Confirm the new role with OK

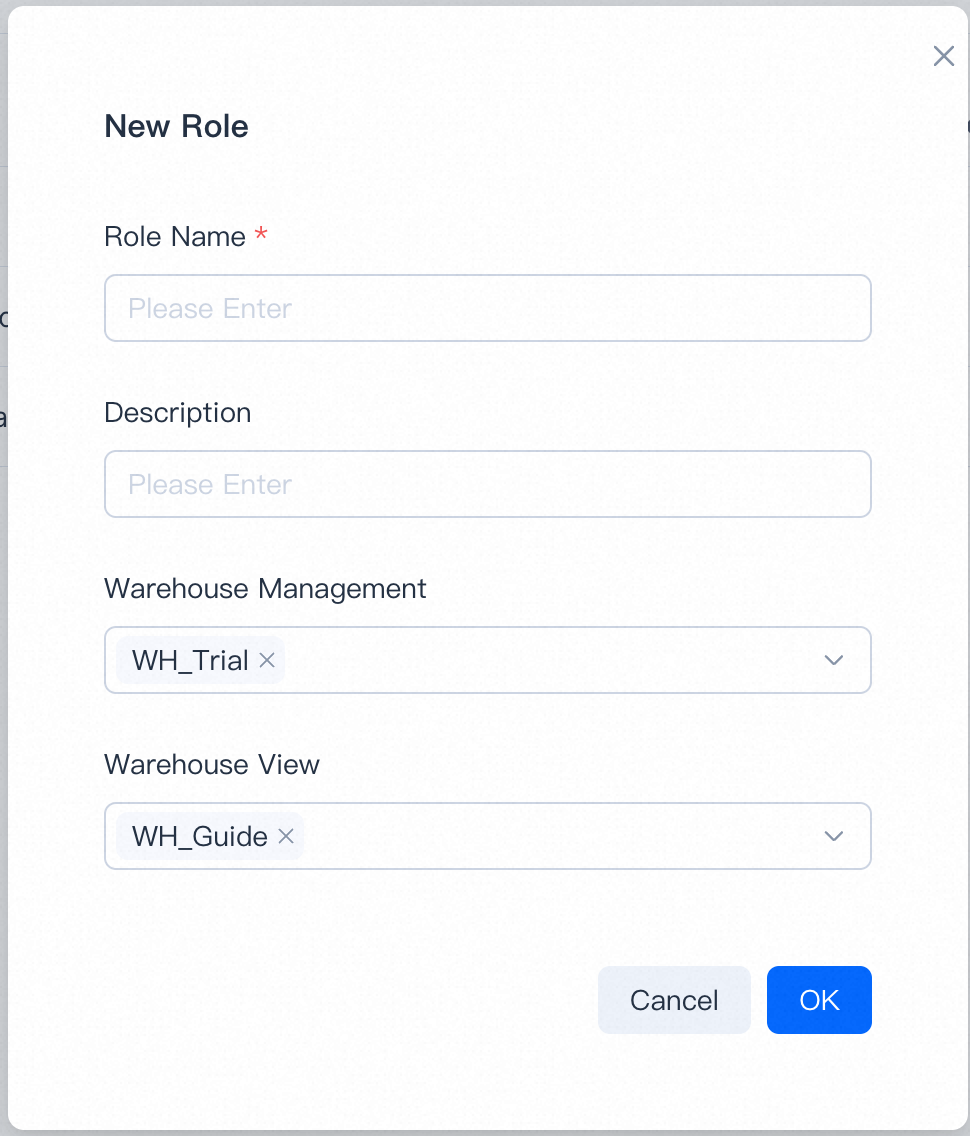(x=819, y=1000)
